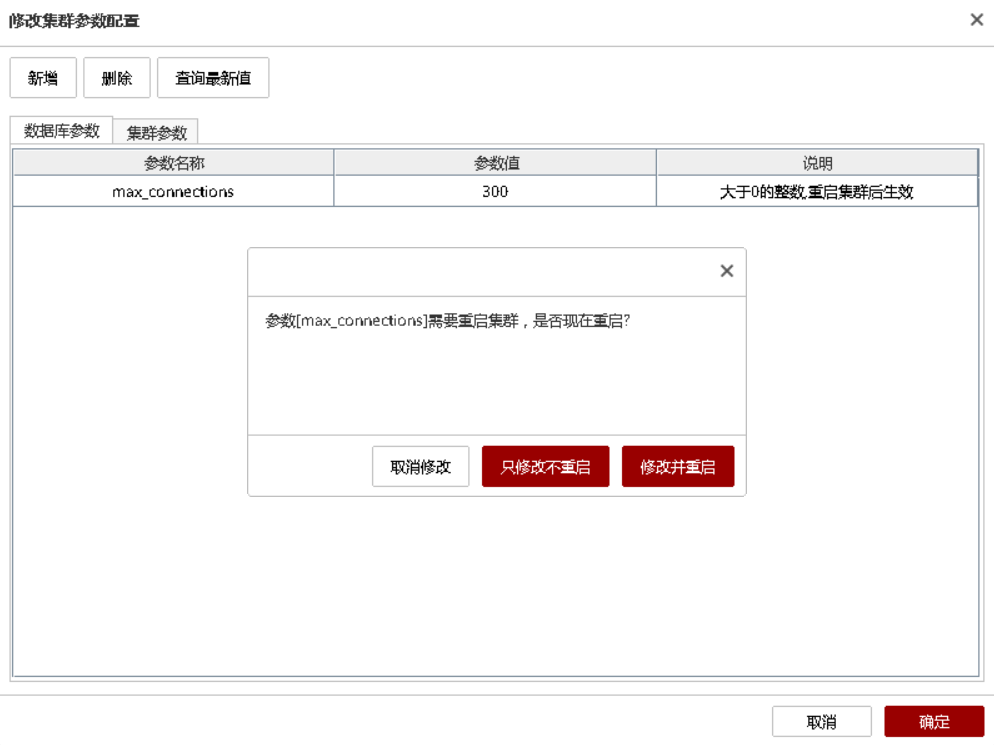Click the 参数值 column header
The height and width of the screenshot is (745, 994).
[x=495, y=163]
